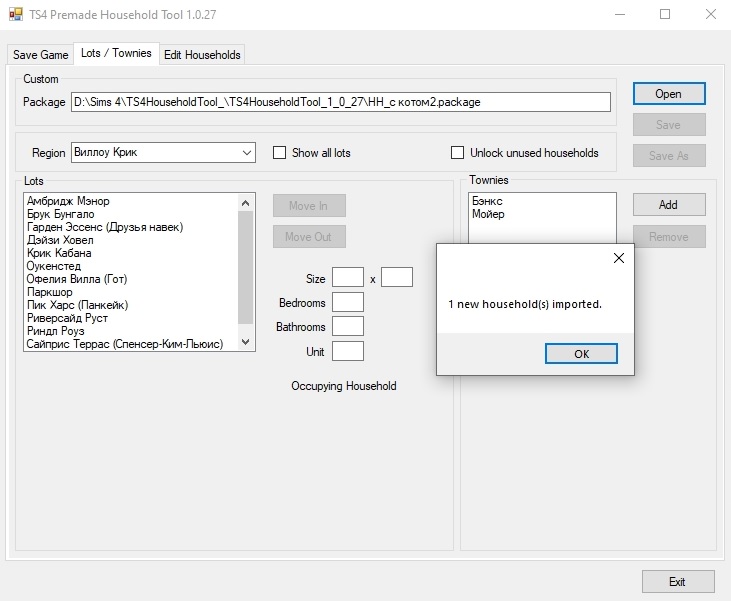Select Офелия Вилла (Гот) lot
The width and height of the screenshot is (731, 601).
[77, 279]
